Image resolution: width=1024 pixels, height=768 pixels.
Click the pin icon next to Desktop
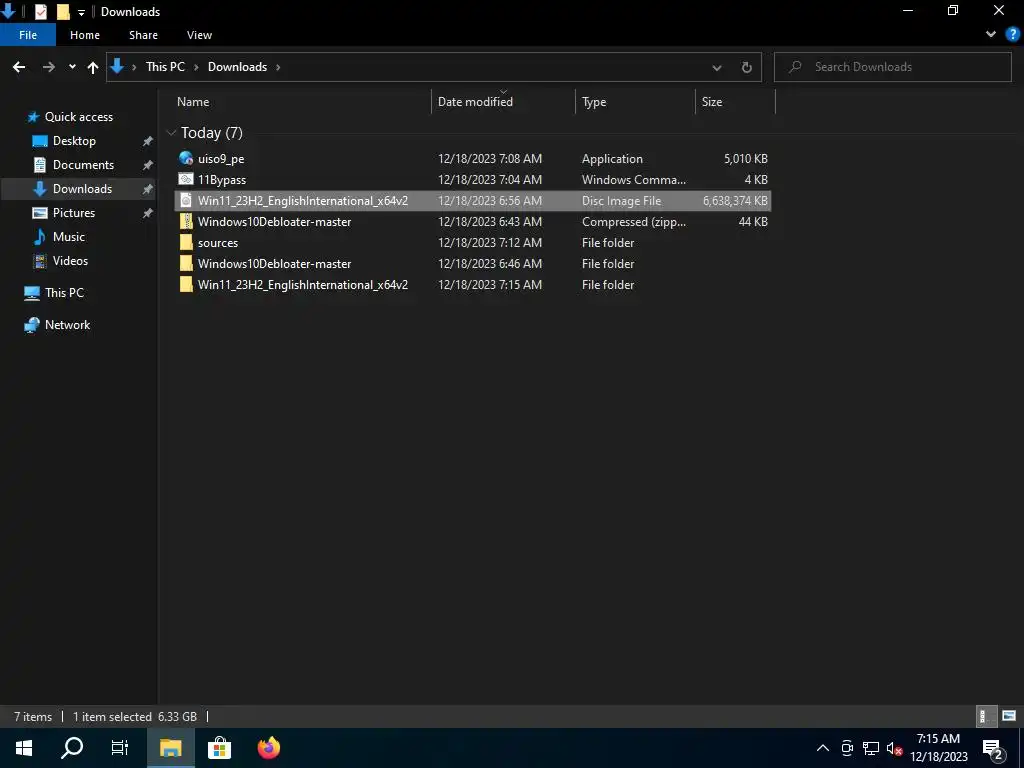click(x=148, y=141)
